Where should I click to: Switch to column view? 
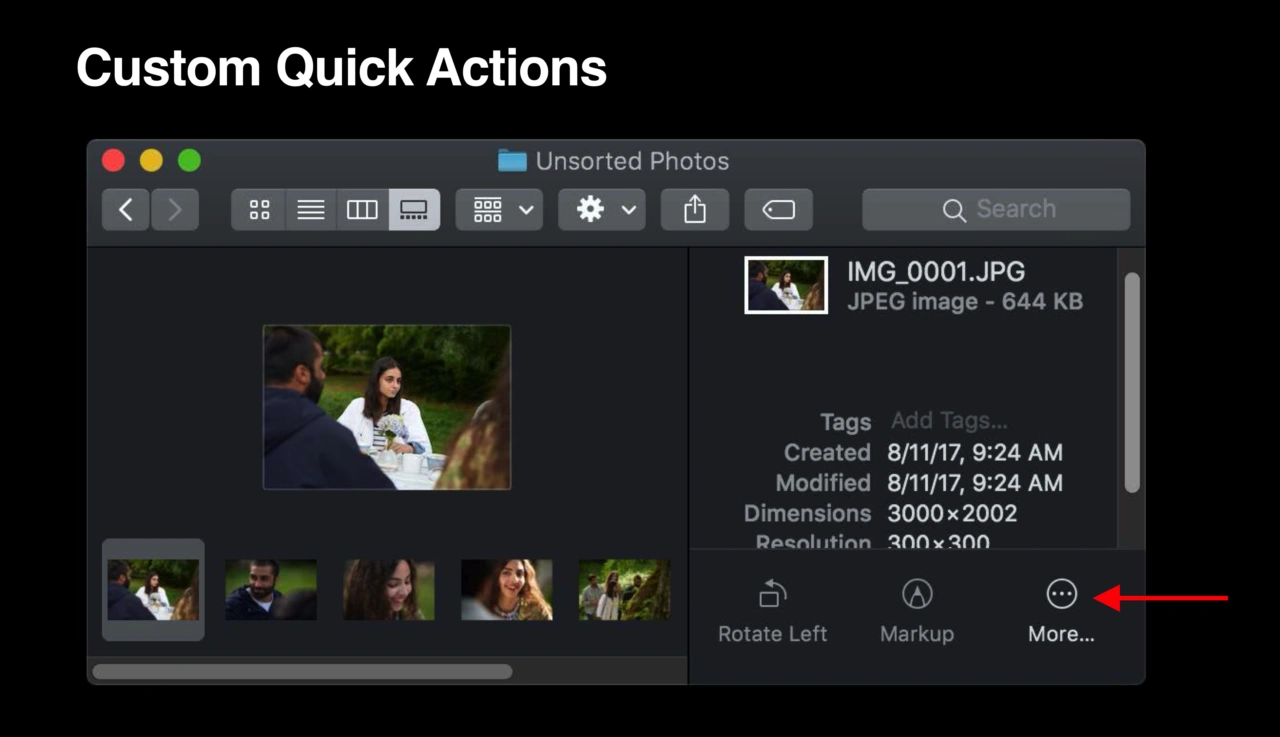(x=362, y=209)
